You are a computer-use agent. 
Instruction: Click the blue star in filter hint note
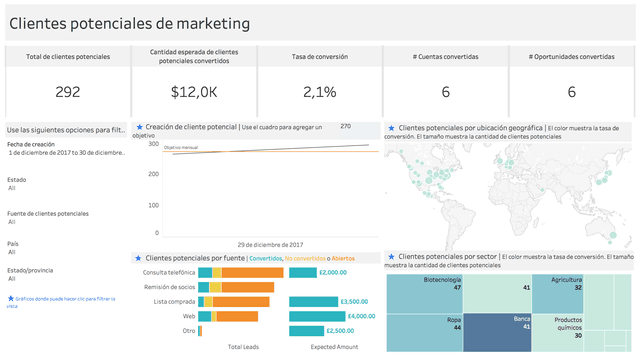(11, 299)
